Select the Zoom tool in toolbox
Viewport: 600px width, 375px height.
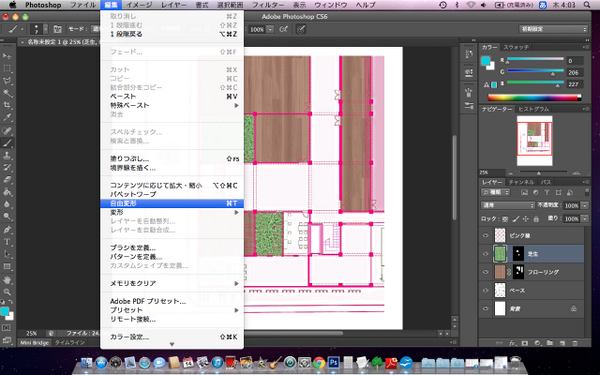click(x=7, y=292)
